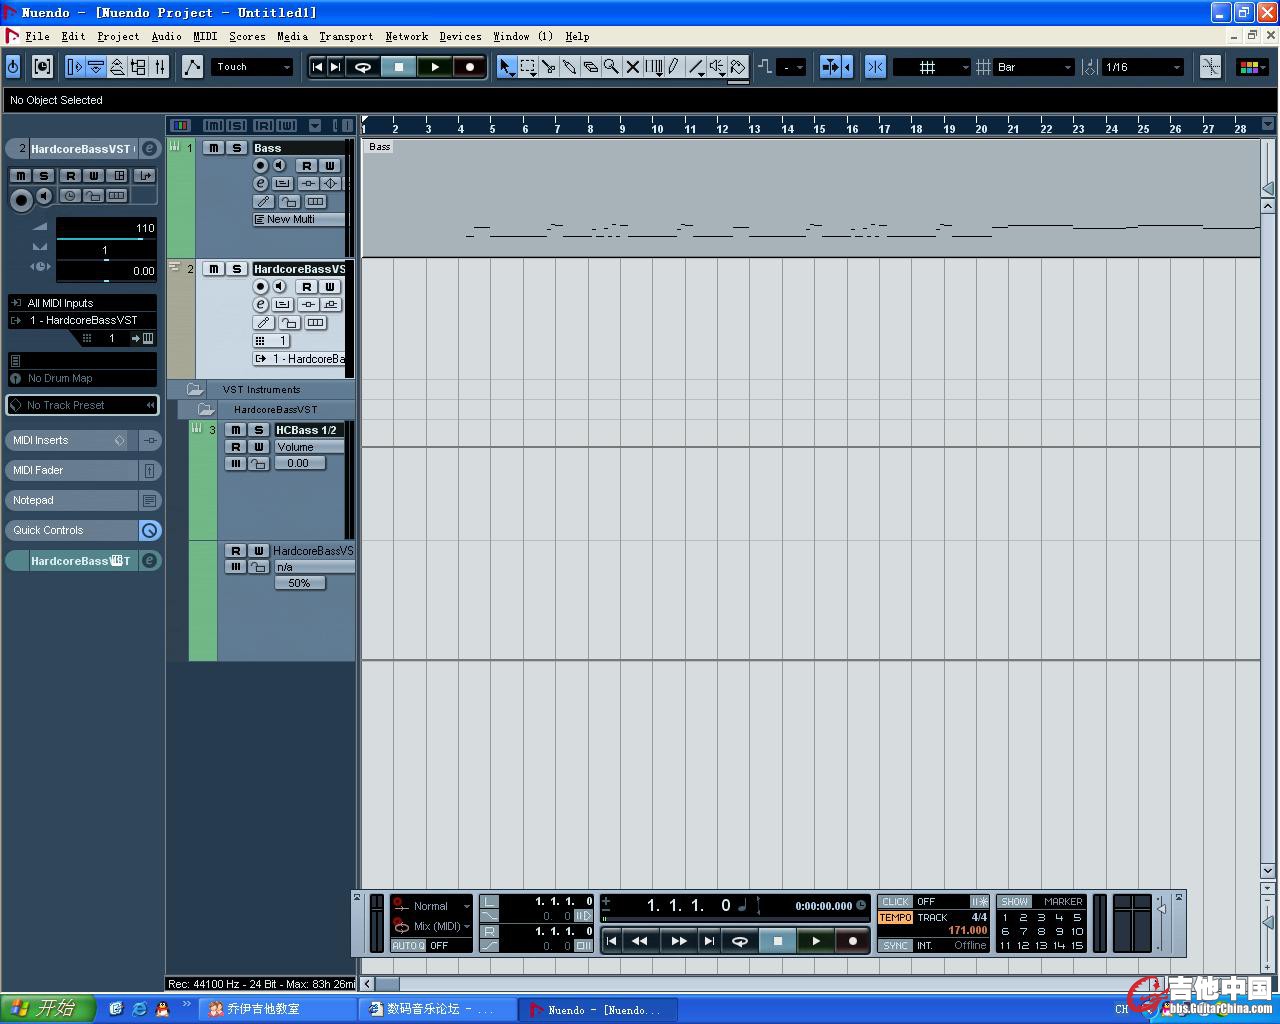Open Quick Controls section icon

tap(149, 531)
